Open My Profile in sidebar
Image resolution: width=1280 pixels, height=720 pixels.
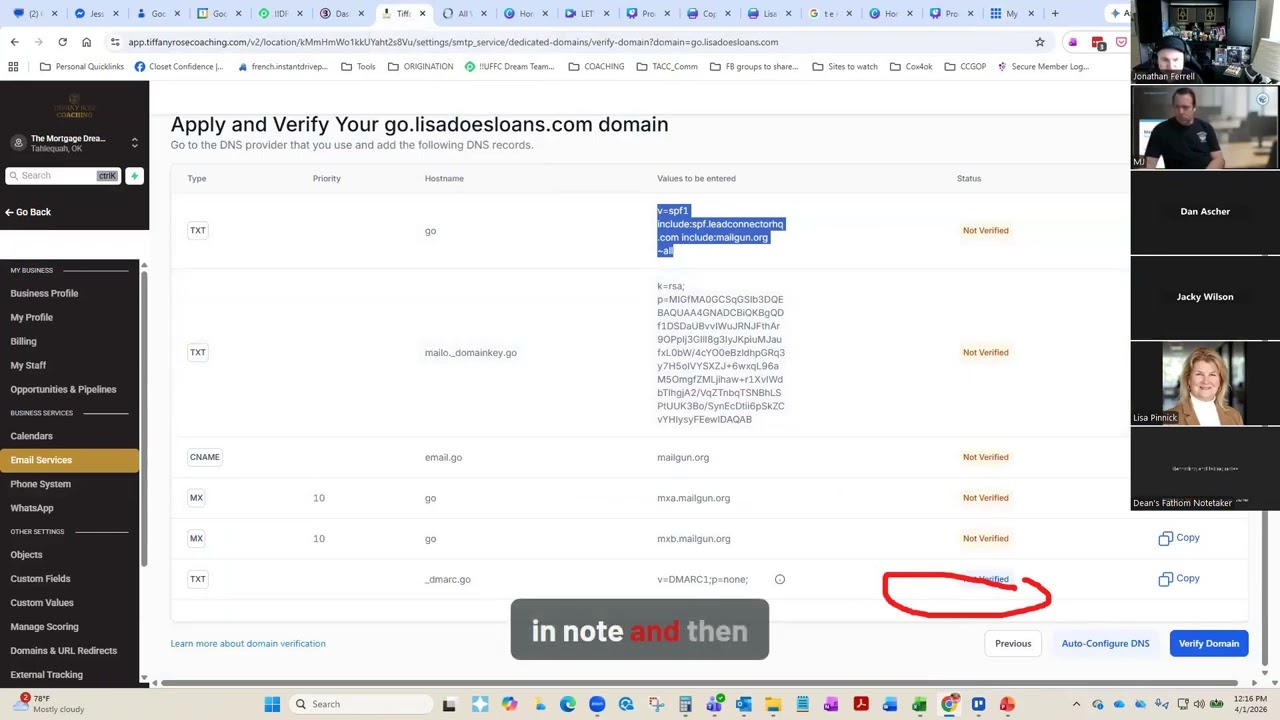[x=32, y=317]
